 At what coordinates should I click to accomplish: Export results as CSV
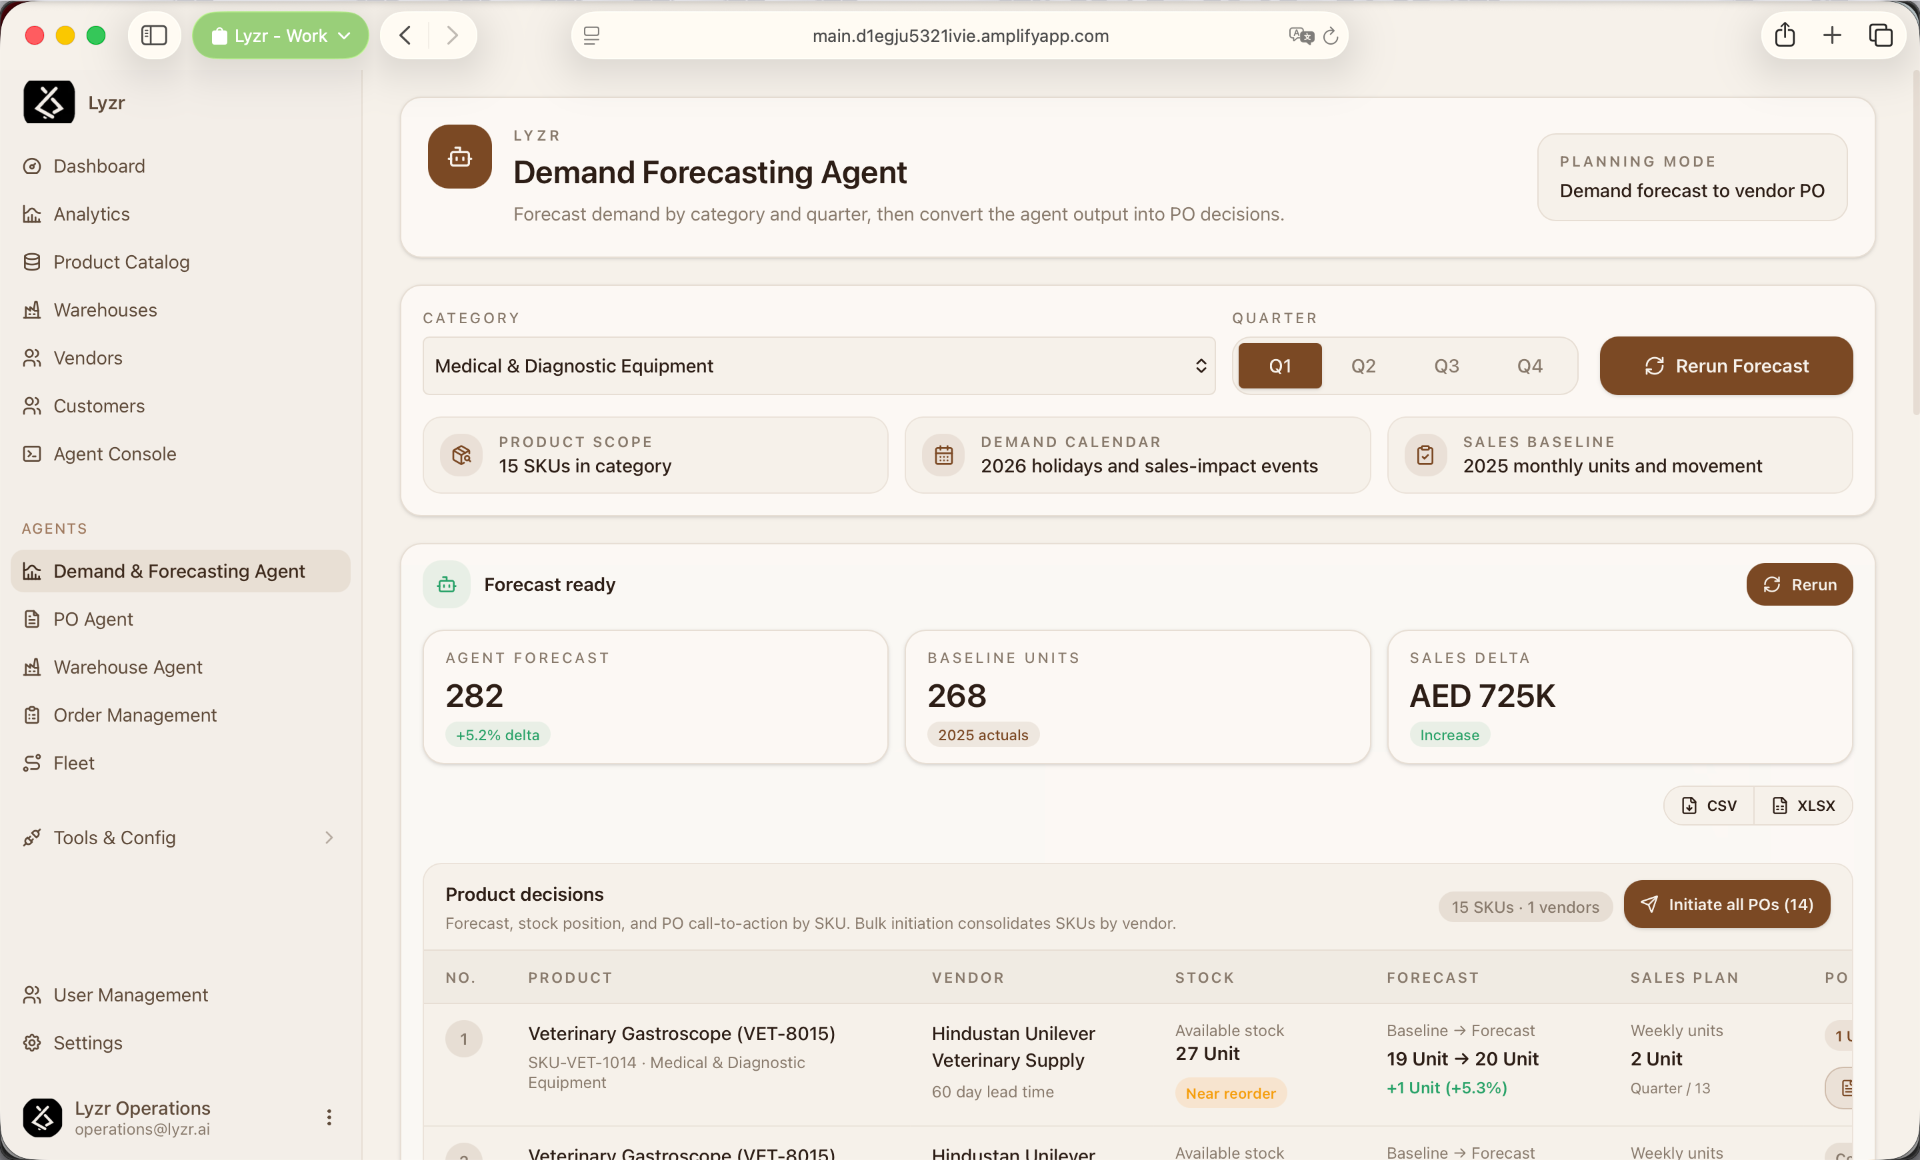tap(1709, 805)
